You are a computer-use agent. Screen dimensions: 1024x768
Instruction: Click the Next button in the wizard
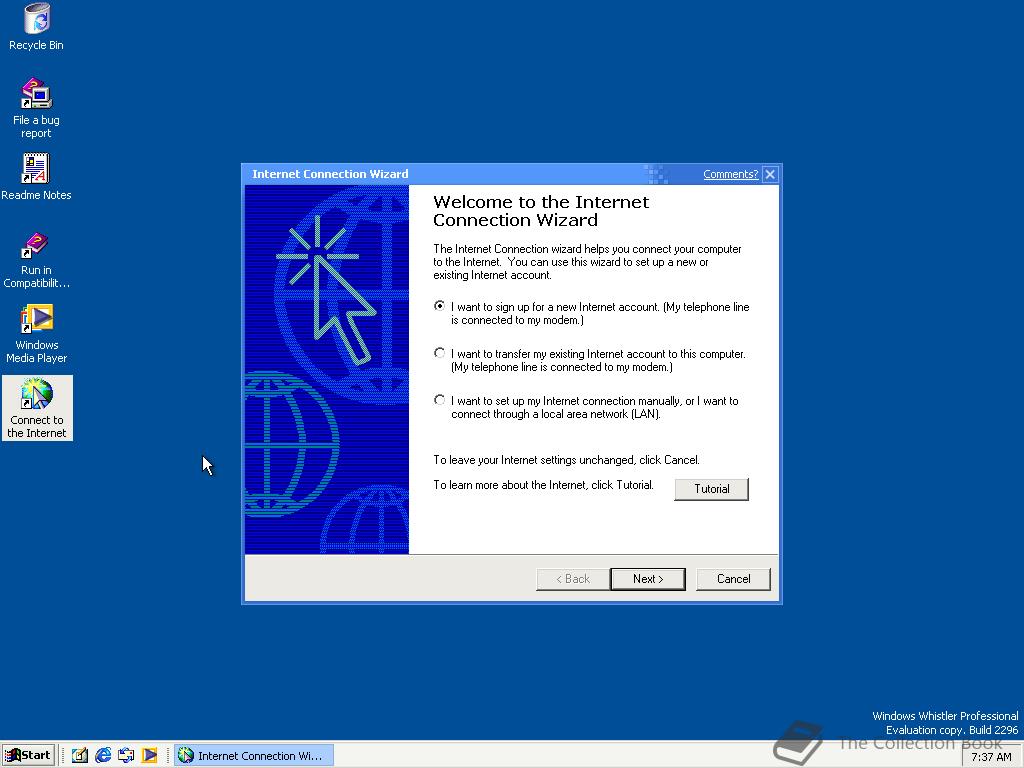pos(648,579)
